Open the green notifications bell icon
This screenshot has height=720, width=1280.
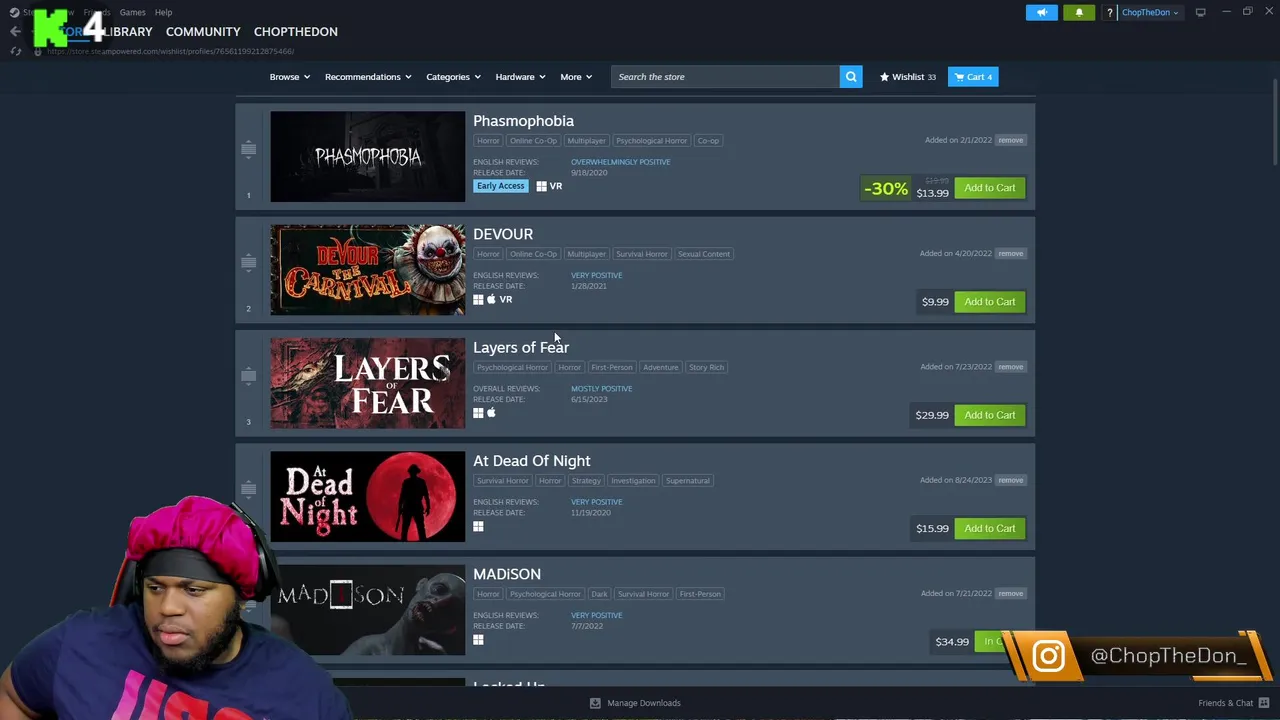[1079, 12]
